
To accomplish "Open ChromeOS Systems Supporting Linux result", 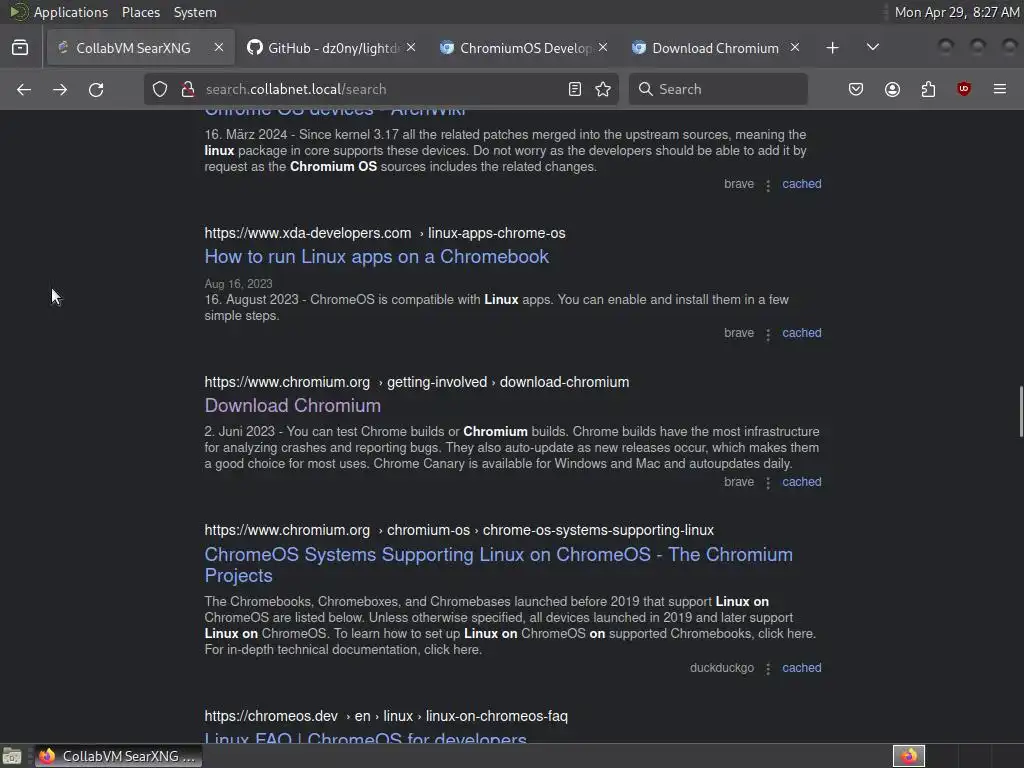I will (498, 565).
